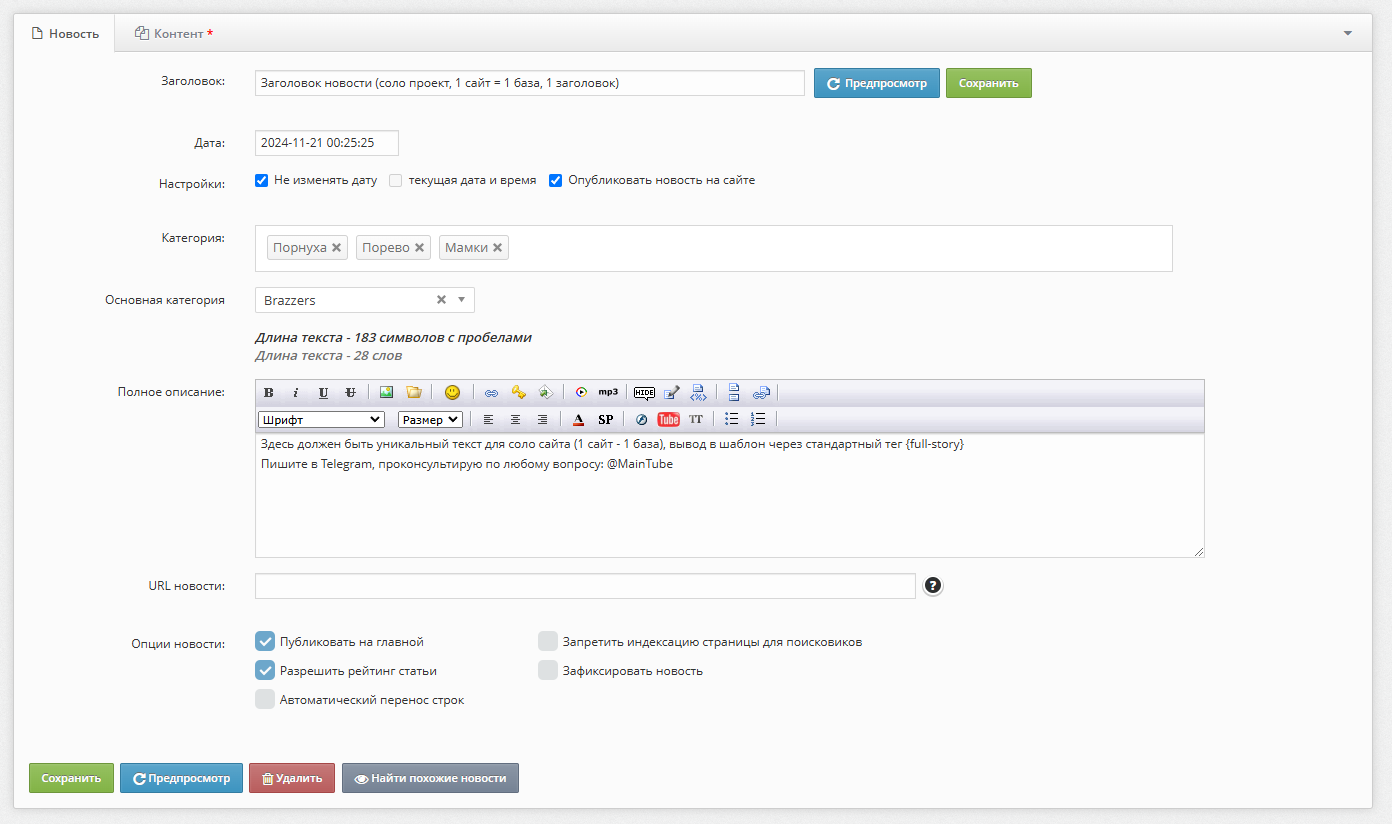This screenshot has height=824, width=1392.
Task: Open text color picker (red A)
Action: (x=578, y=419)
